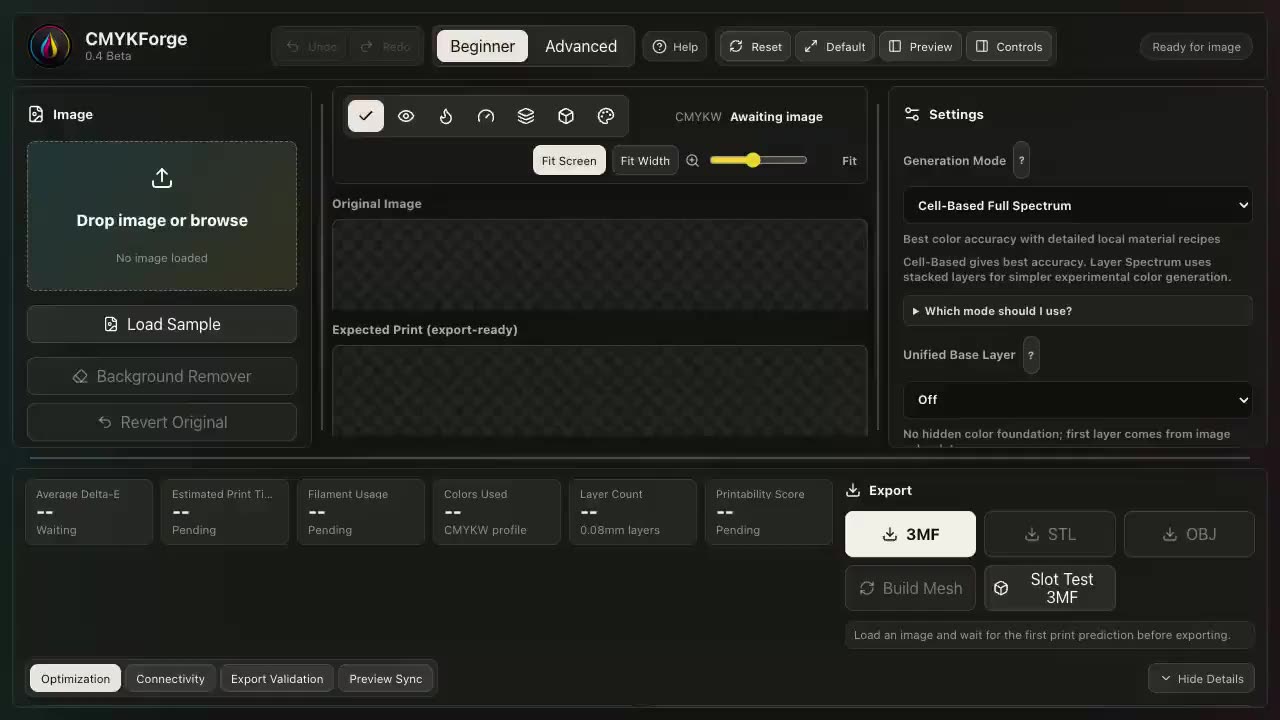The height and width of the screenshot is (720, 1280).
Task: Expand Which mode should I use?
Action: [x=1078, y=311]
